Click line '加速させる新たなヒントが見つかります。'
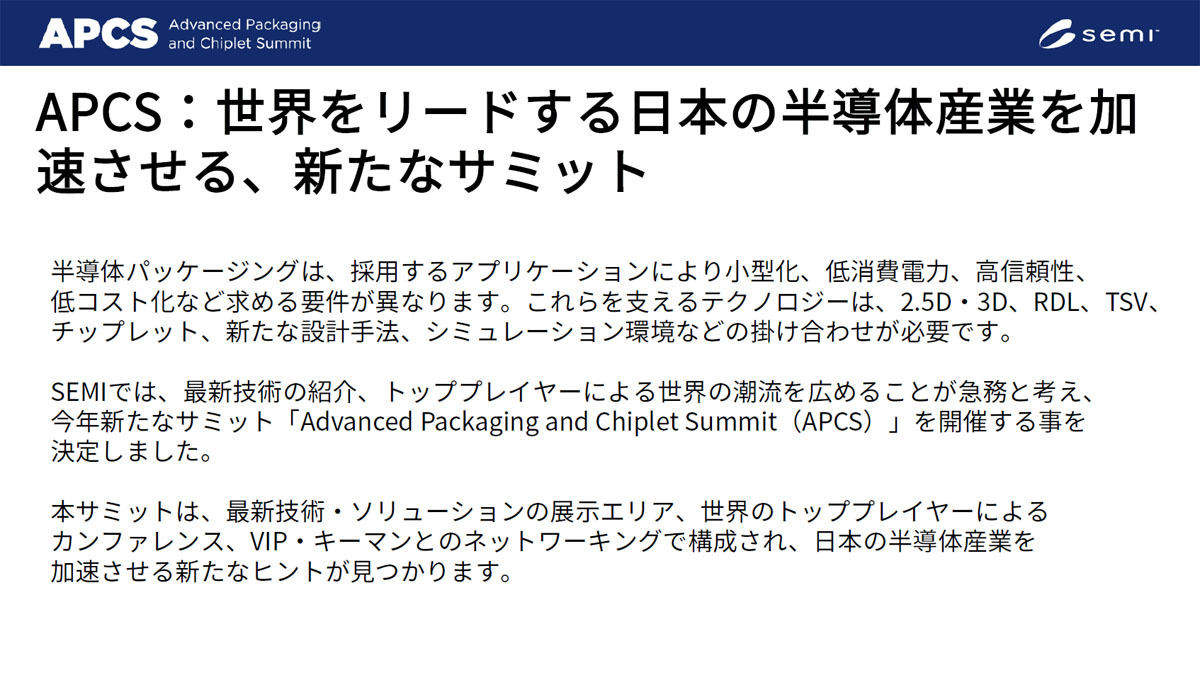Screen dimensions: 1200x675 (282, 573)
